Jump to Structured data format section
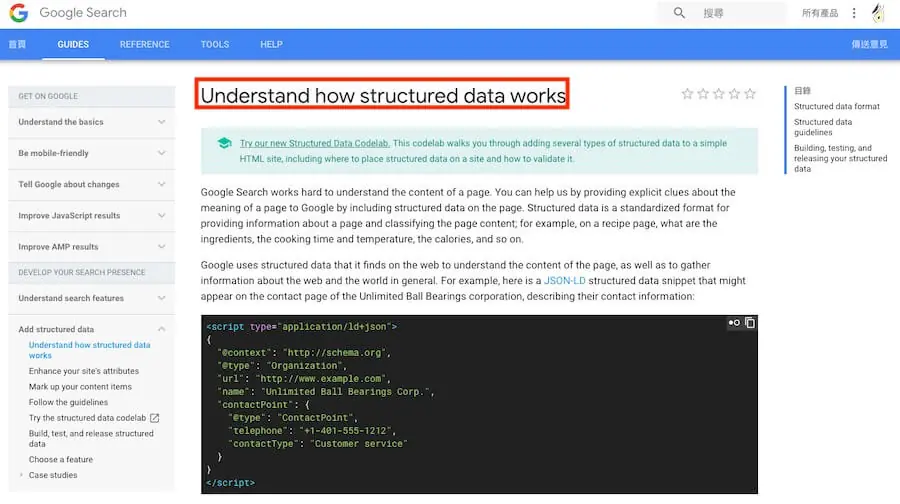Viewport: 900px width, 504px height. 836,106
